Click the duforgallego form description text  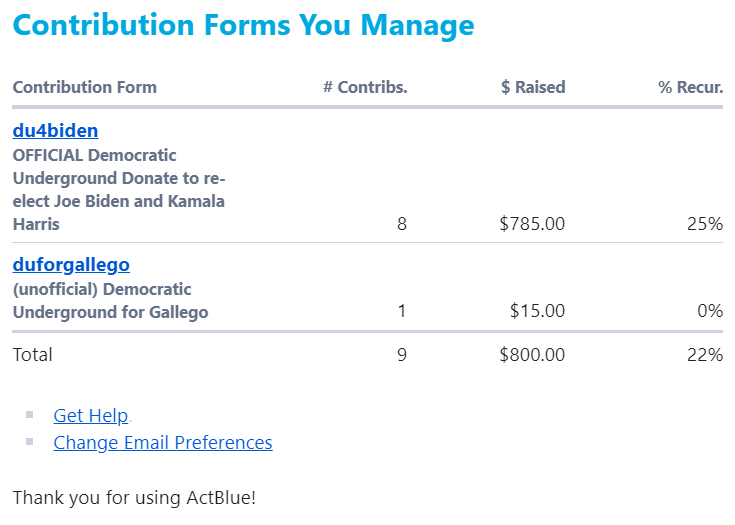pos(110,301)
